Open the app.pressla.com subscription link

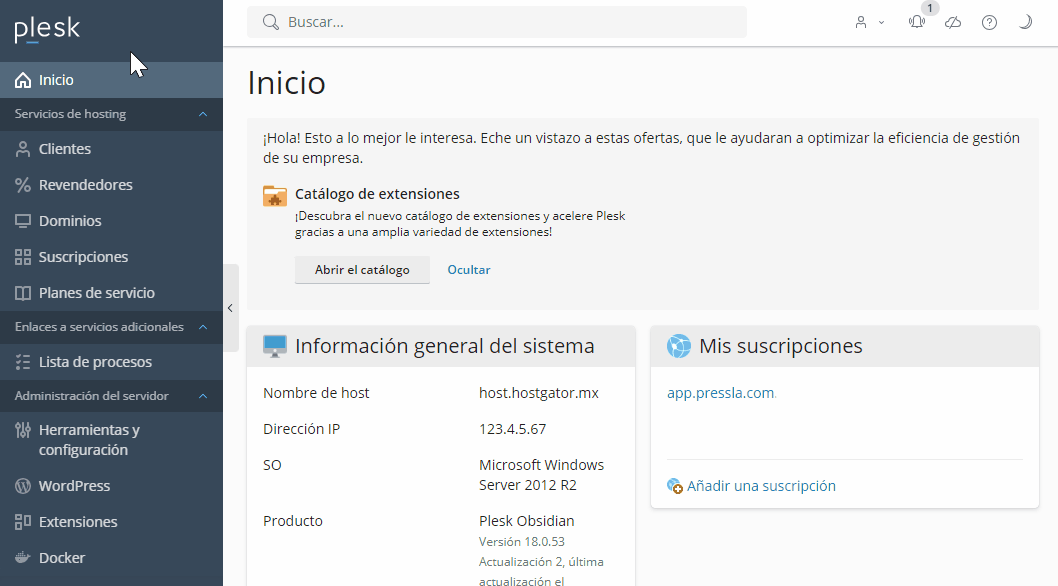[721, 393]
